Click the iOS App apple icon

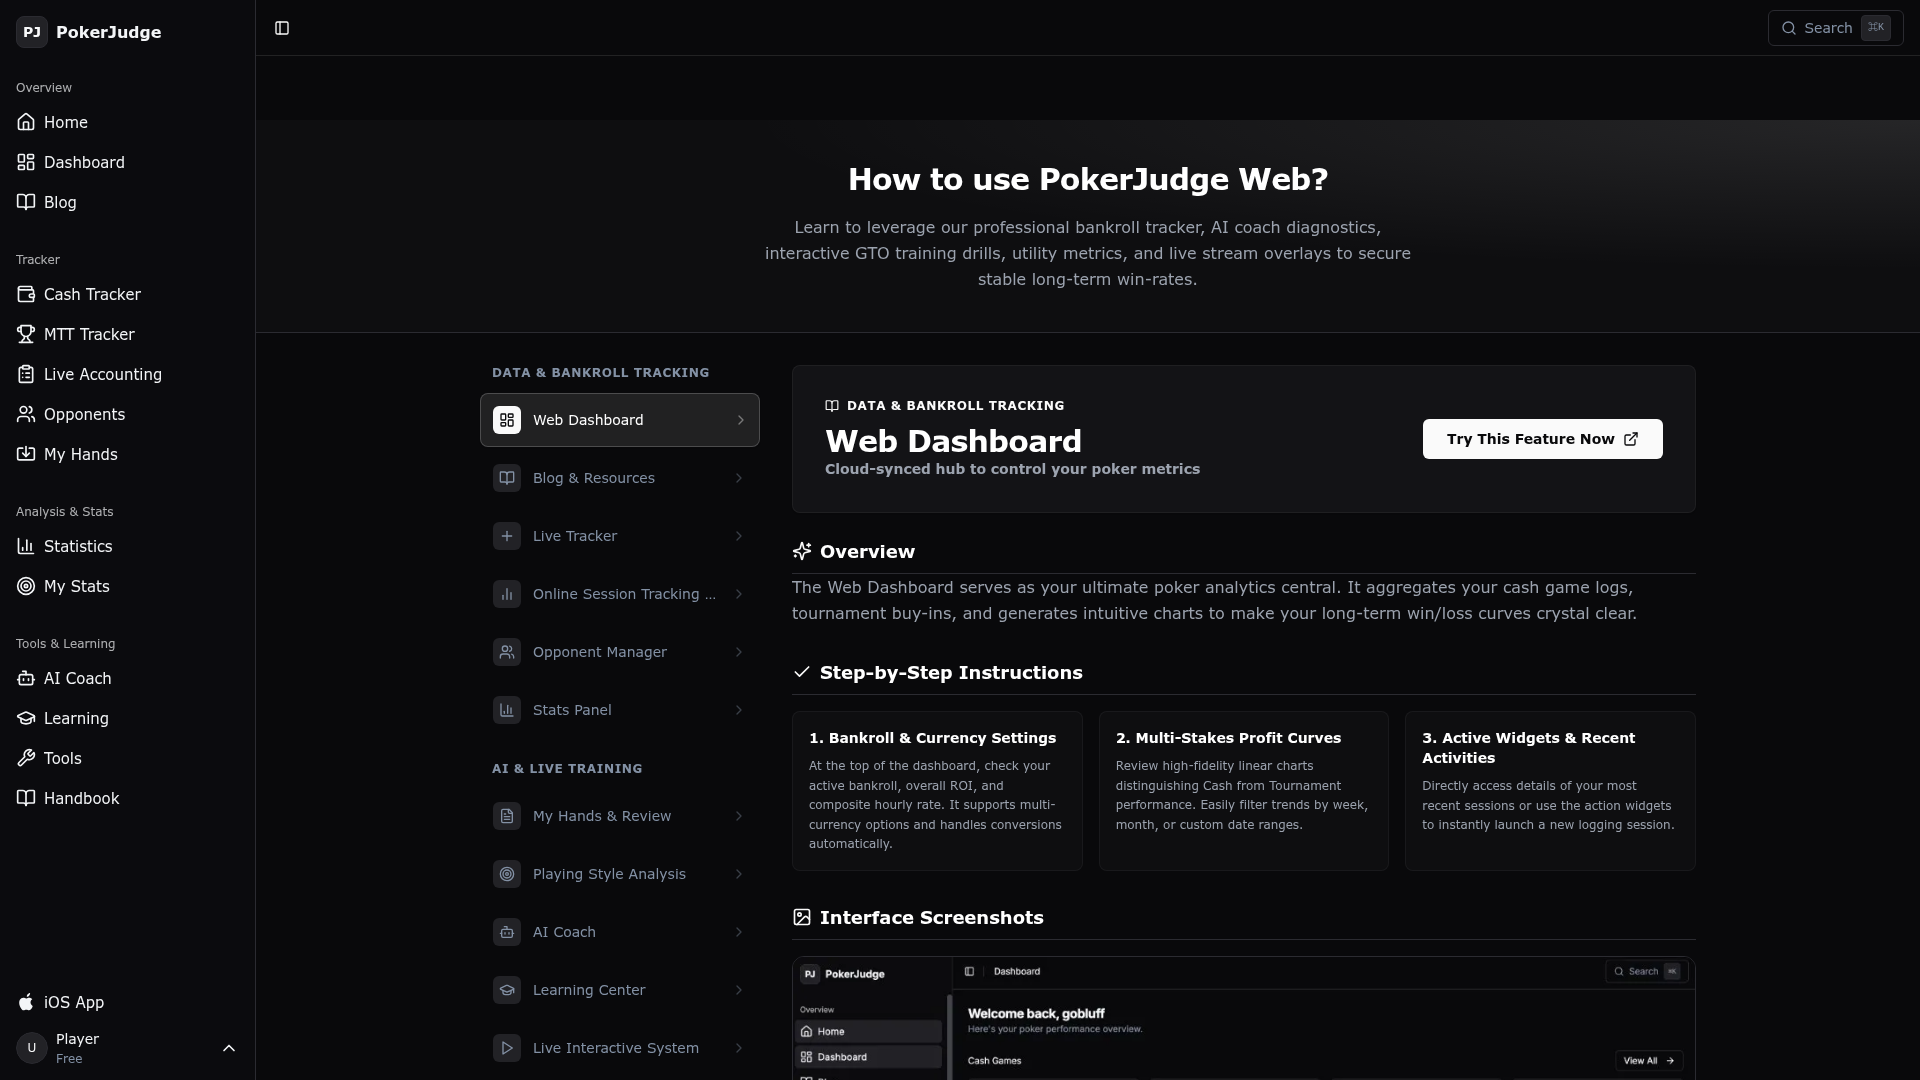click(26, 1002)
